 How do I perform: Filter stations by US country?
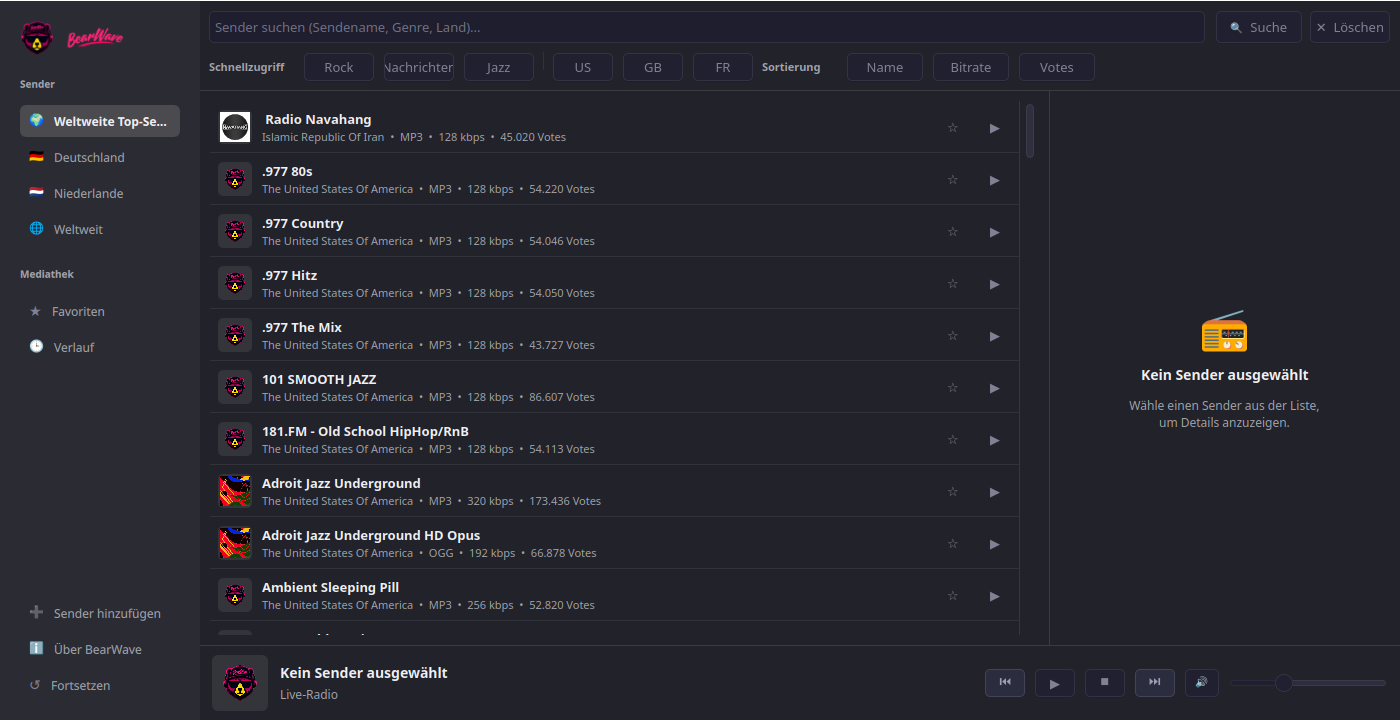tap(583, 67)
